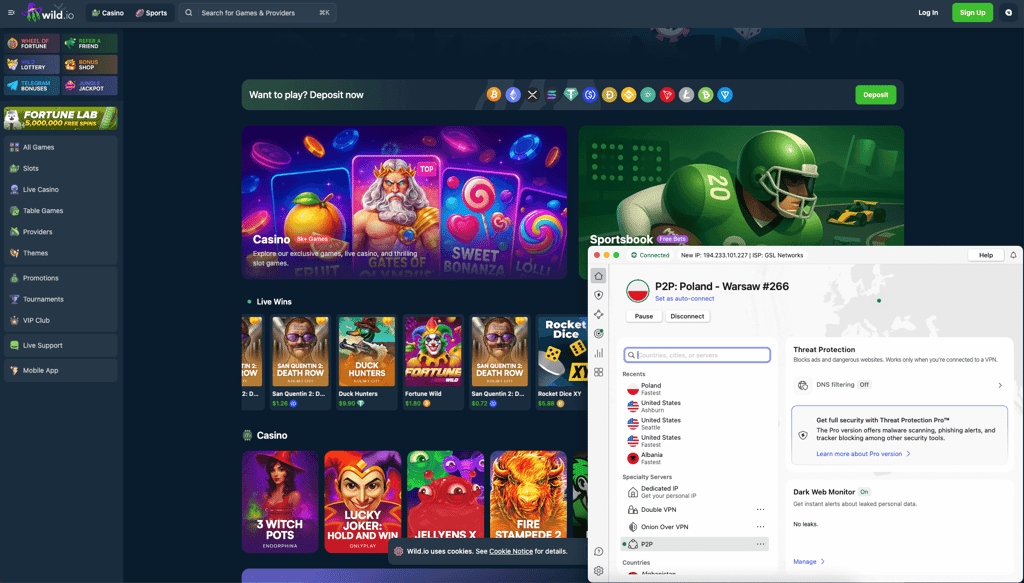Open Providers in the sidebar
Screen dimensions: 1024x583
(61, 232)
